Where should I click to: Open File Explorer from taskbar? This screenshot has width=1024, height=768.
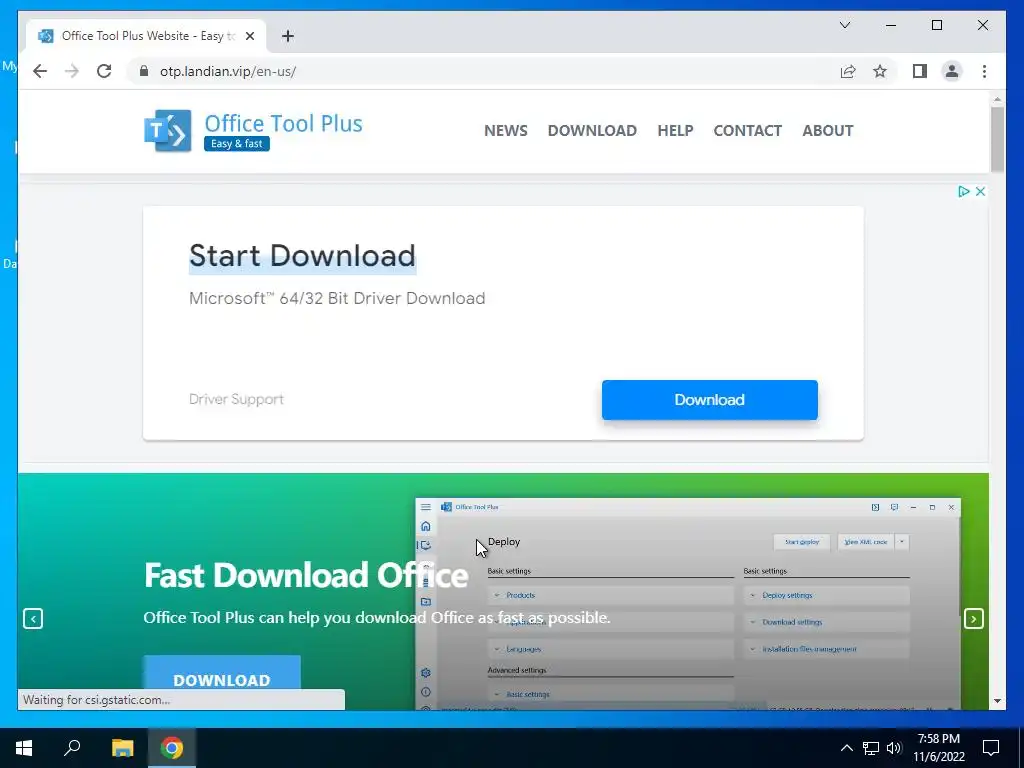point(122,748)
